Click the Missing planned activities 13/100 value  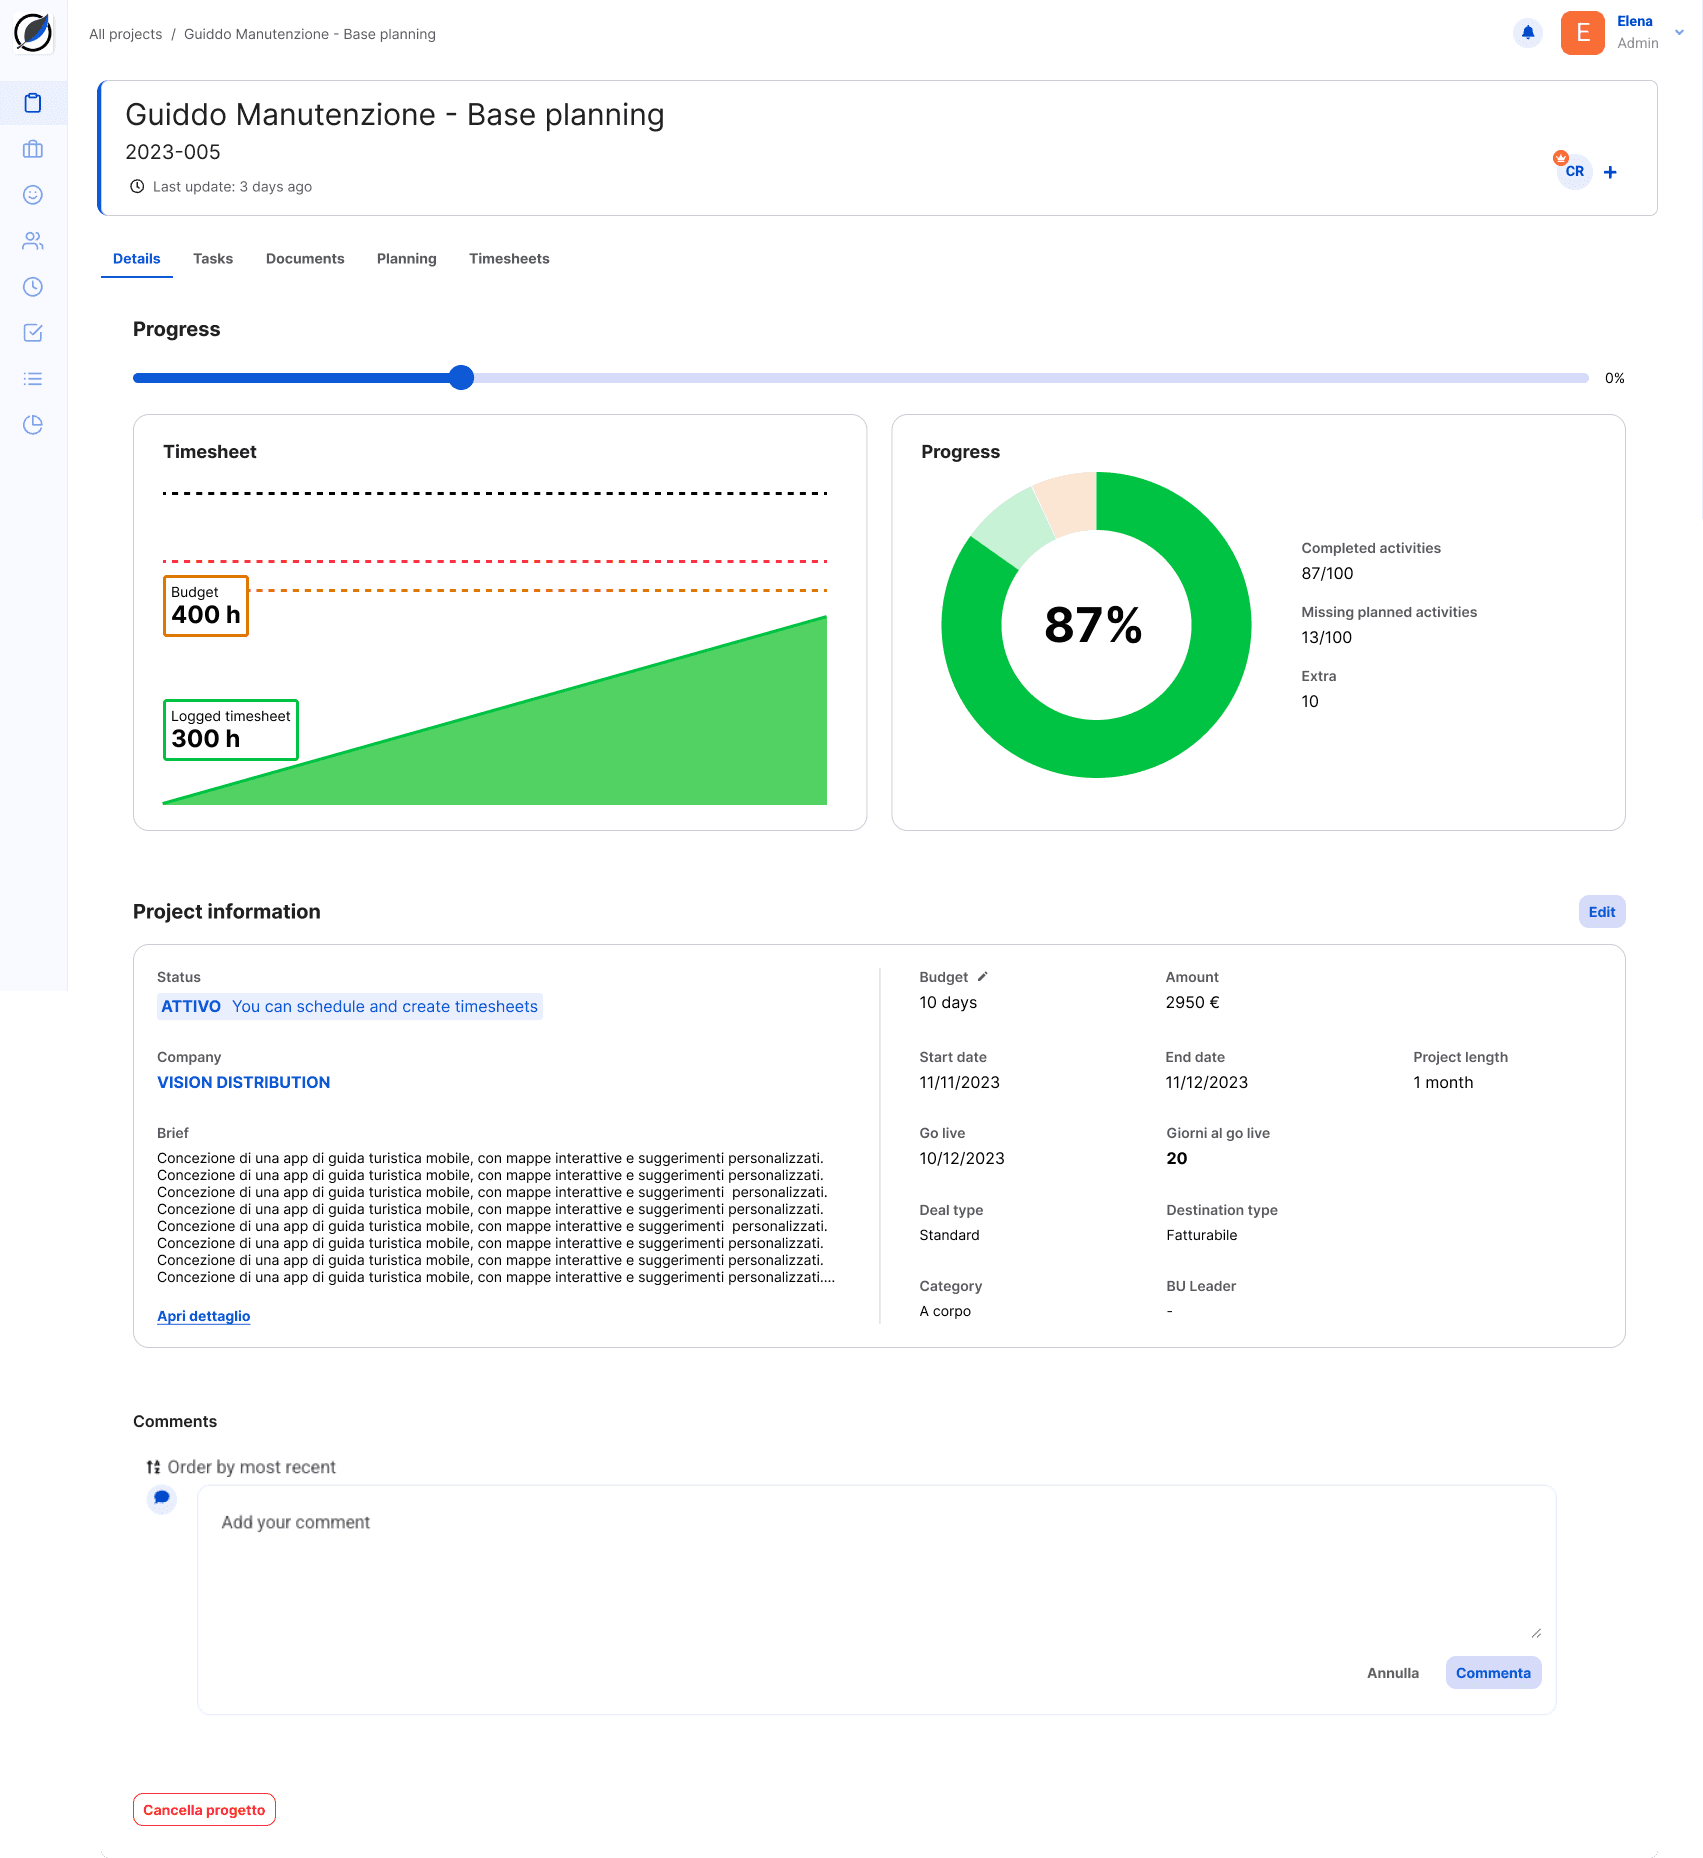click(x=1326, y=637)
